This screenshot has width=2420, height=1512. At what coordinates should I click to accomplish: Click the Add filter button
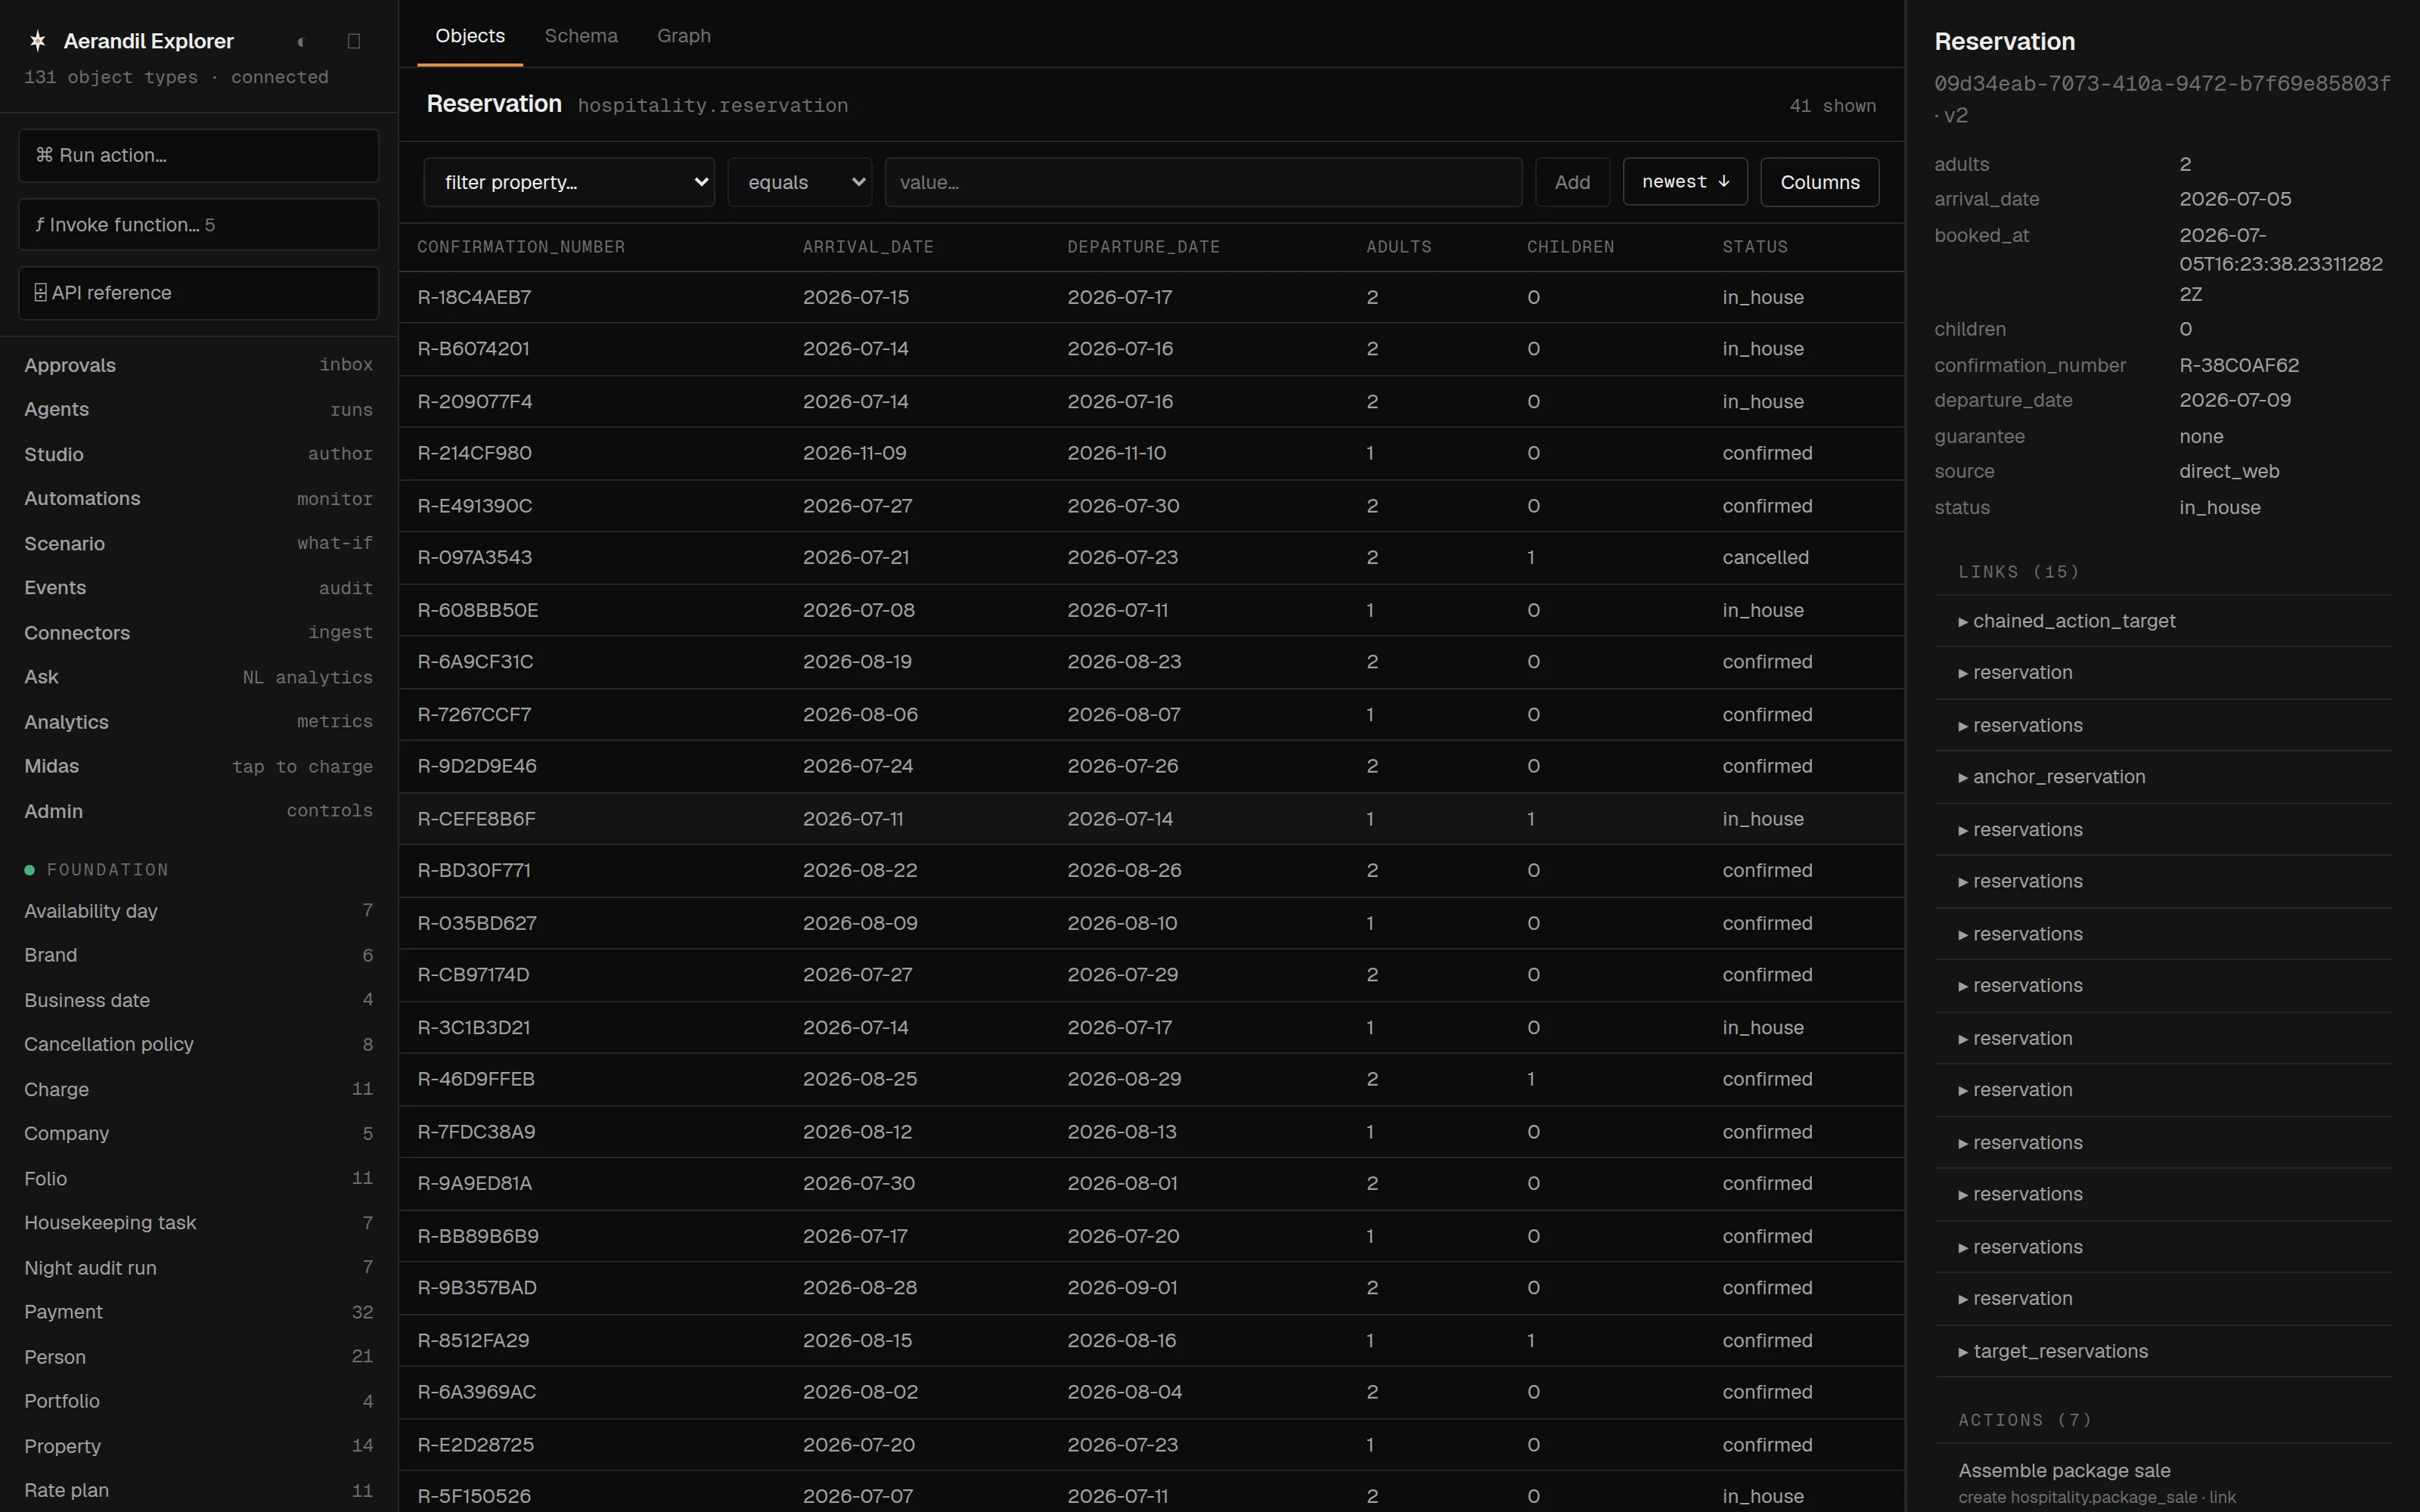[1572, 182]
